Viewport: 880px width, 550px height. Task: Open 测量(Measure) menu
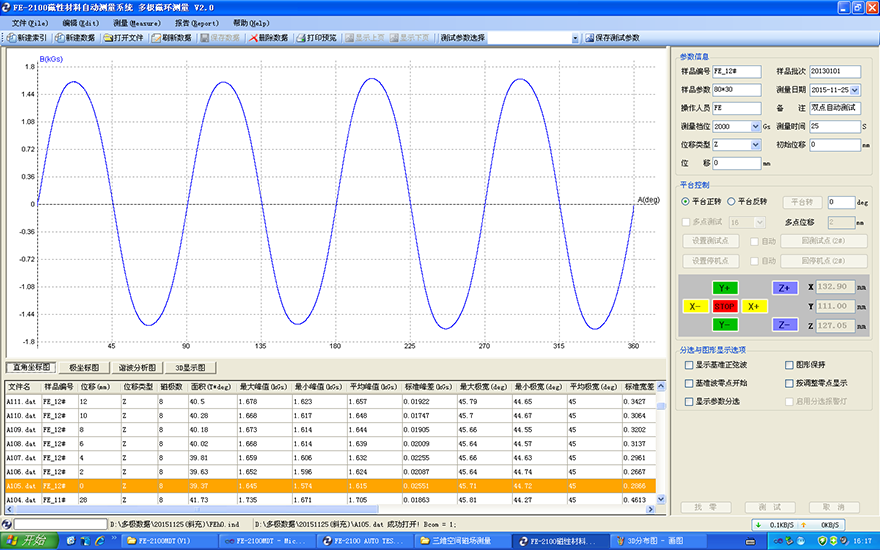click(137, 23)
